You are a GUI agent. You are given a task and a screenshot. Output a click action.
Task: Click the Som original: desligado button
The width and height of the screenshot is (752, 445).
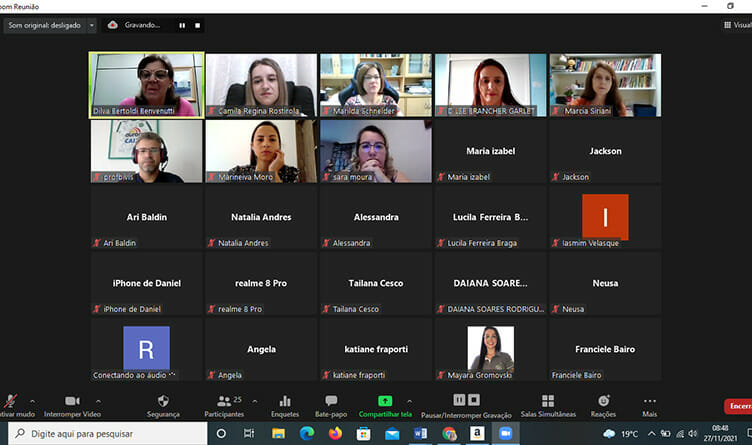click(x=43, y=25)
